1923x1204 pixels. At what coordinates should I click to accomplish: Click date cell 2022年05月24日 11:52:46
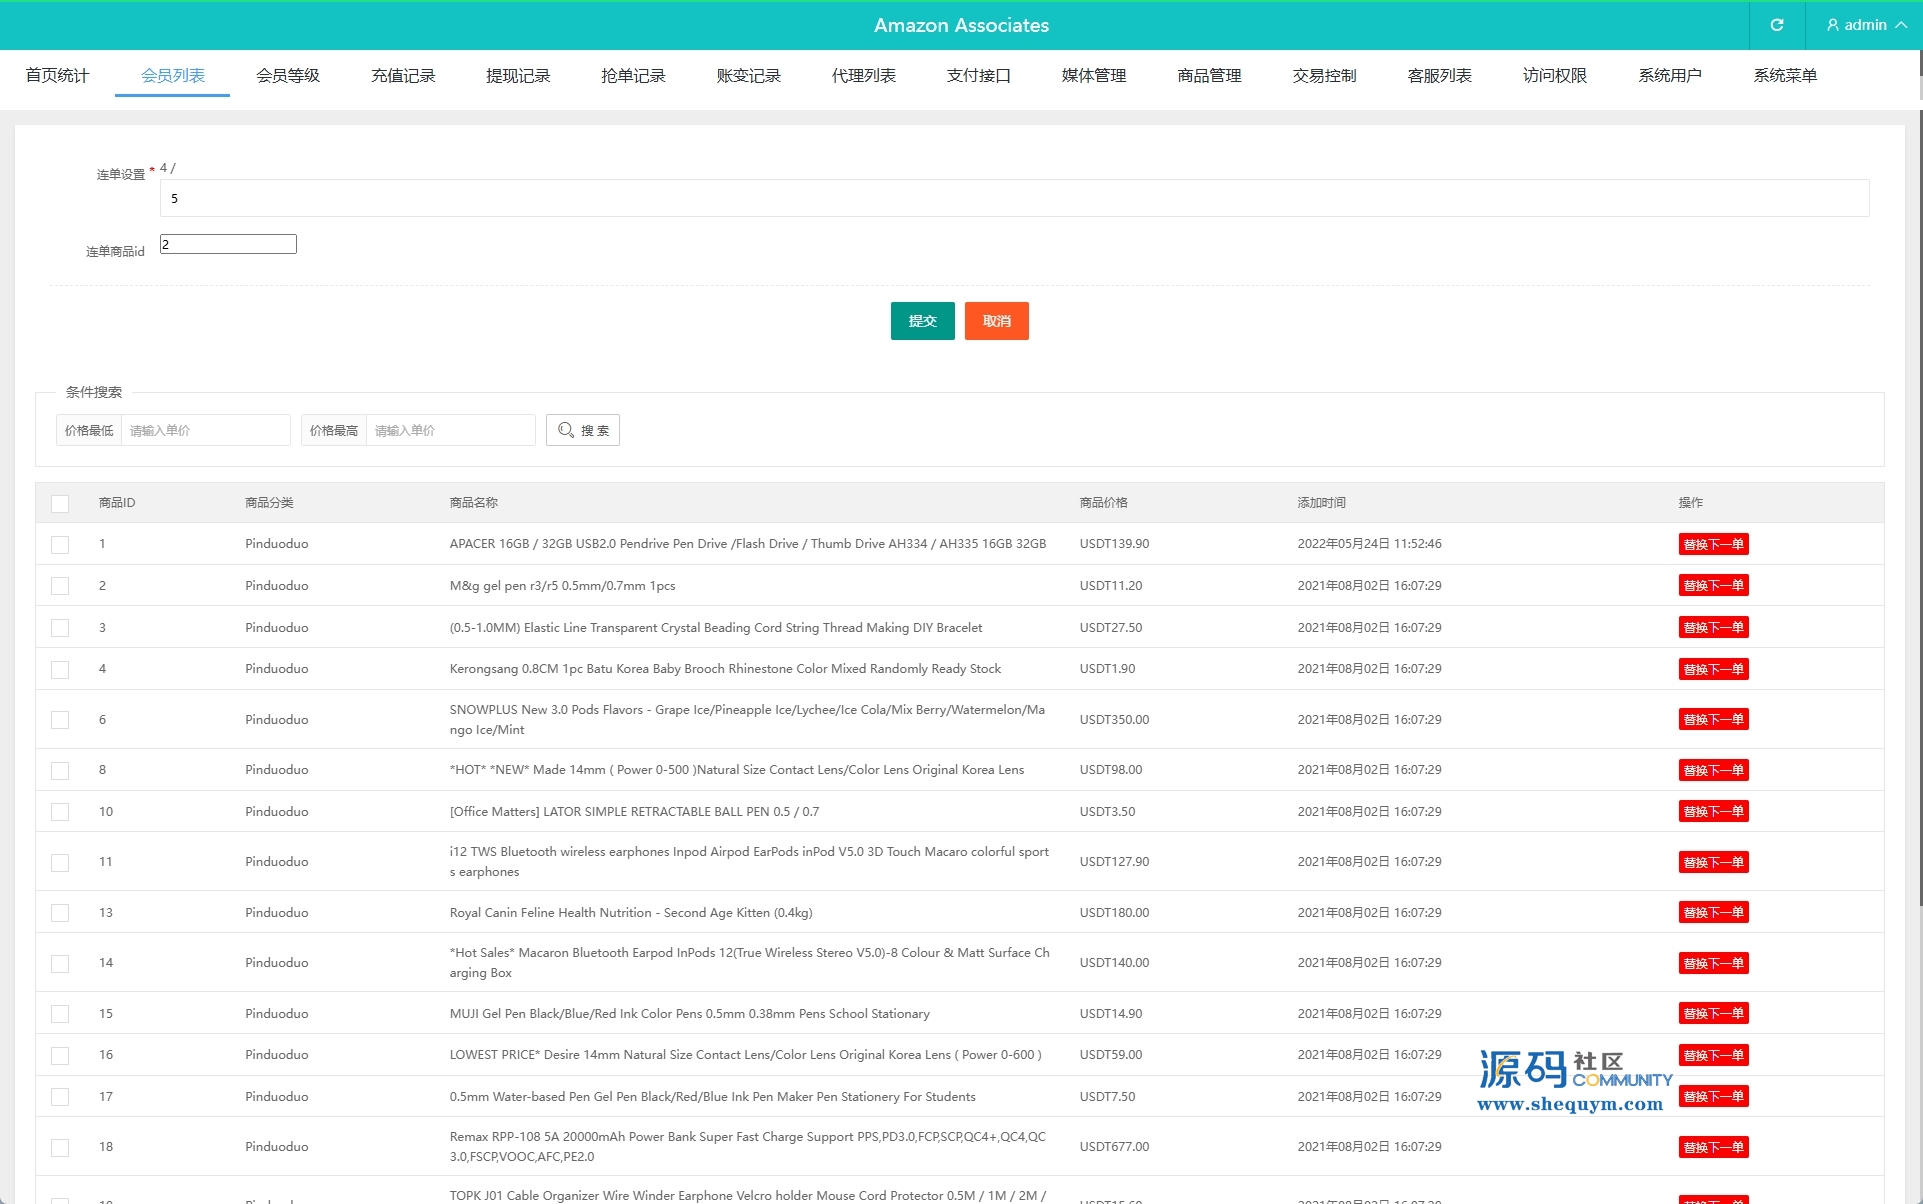[x=1369, y=544]
